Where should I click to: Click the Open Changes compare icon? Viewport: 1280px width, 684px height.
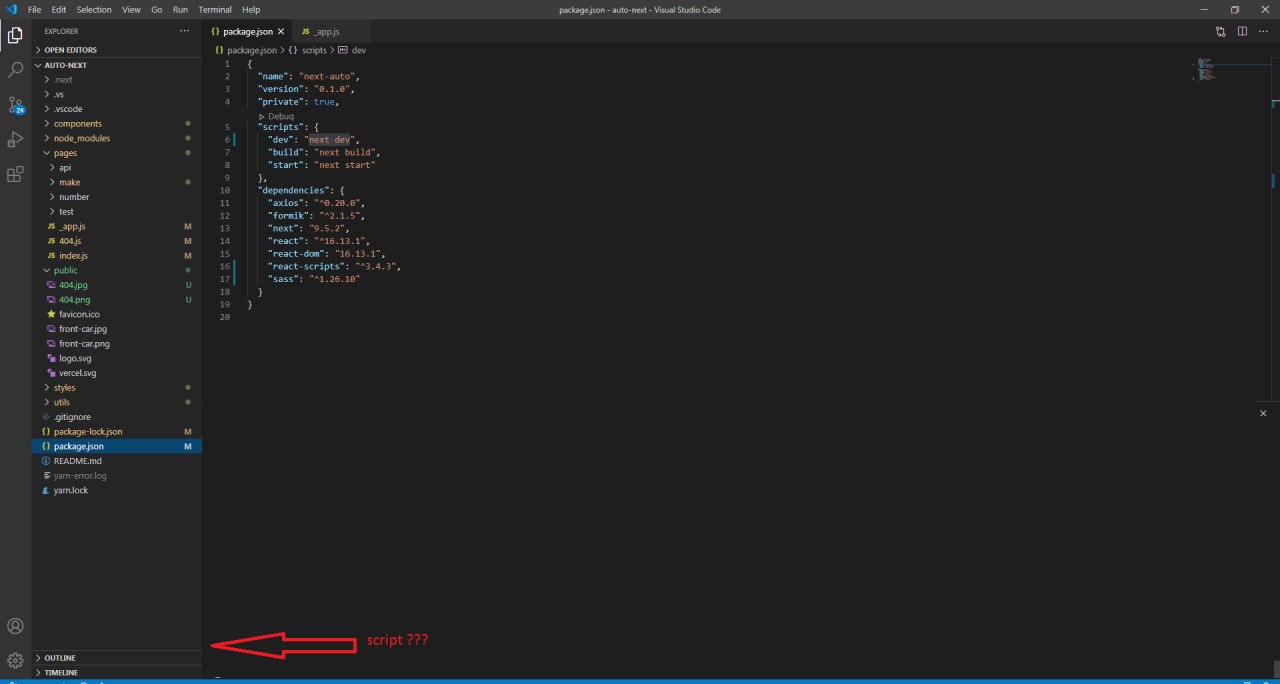(1220, 31)
